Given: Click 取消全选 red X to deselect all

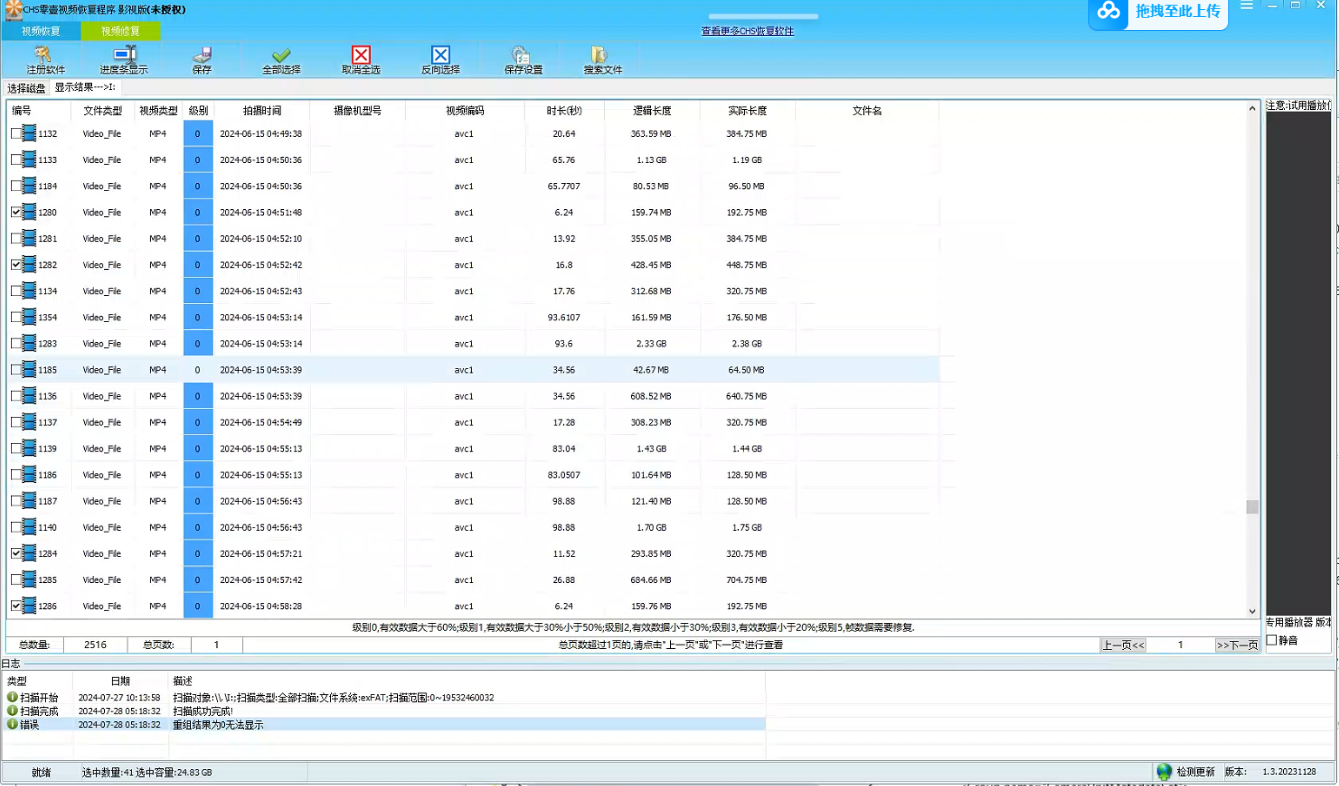Looking at the screenshot, I should pos(361,55).
